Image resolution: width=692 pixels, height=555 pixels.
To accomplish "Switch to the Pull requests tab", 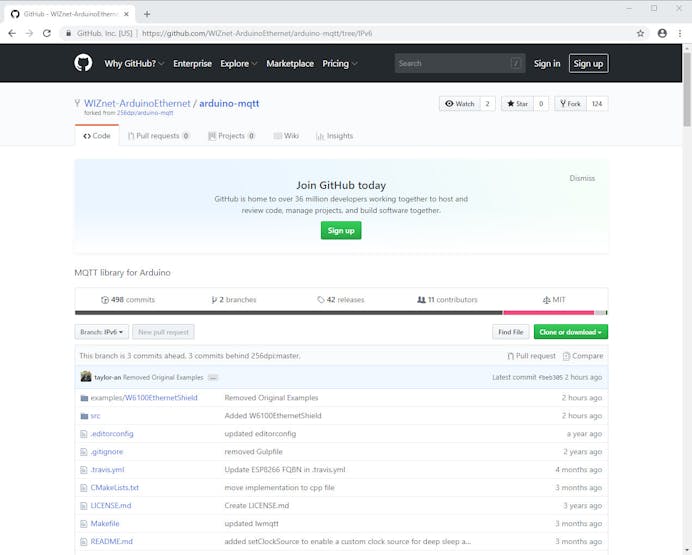I will click(158, 136).
